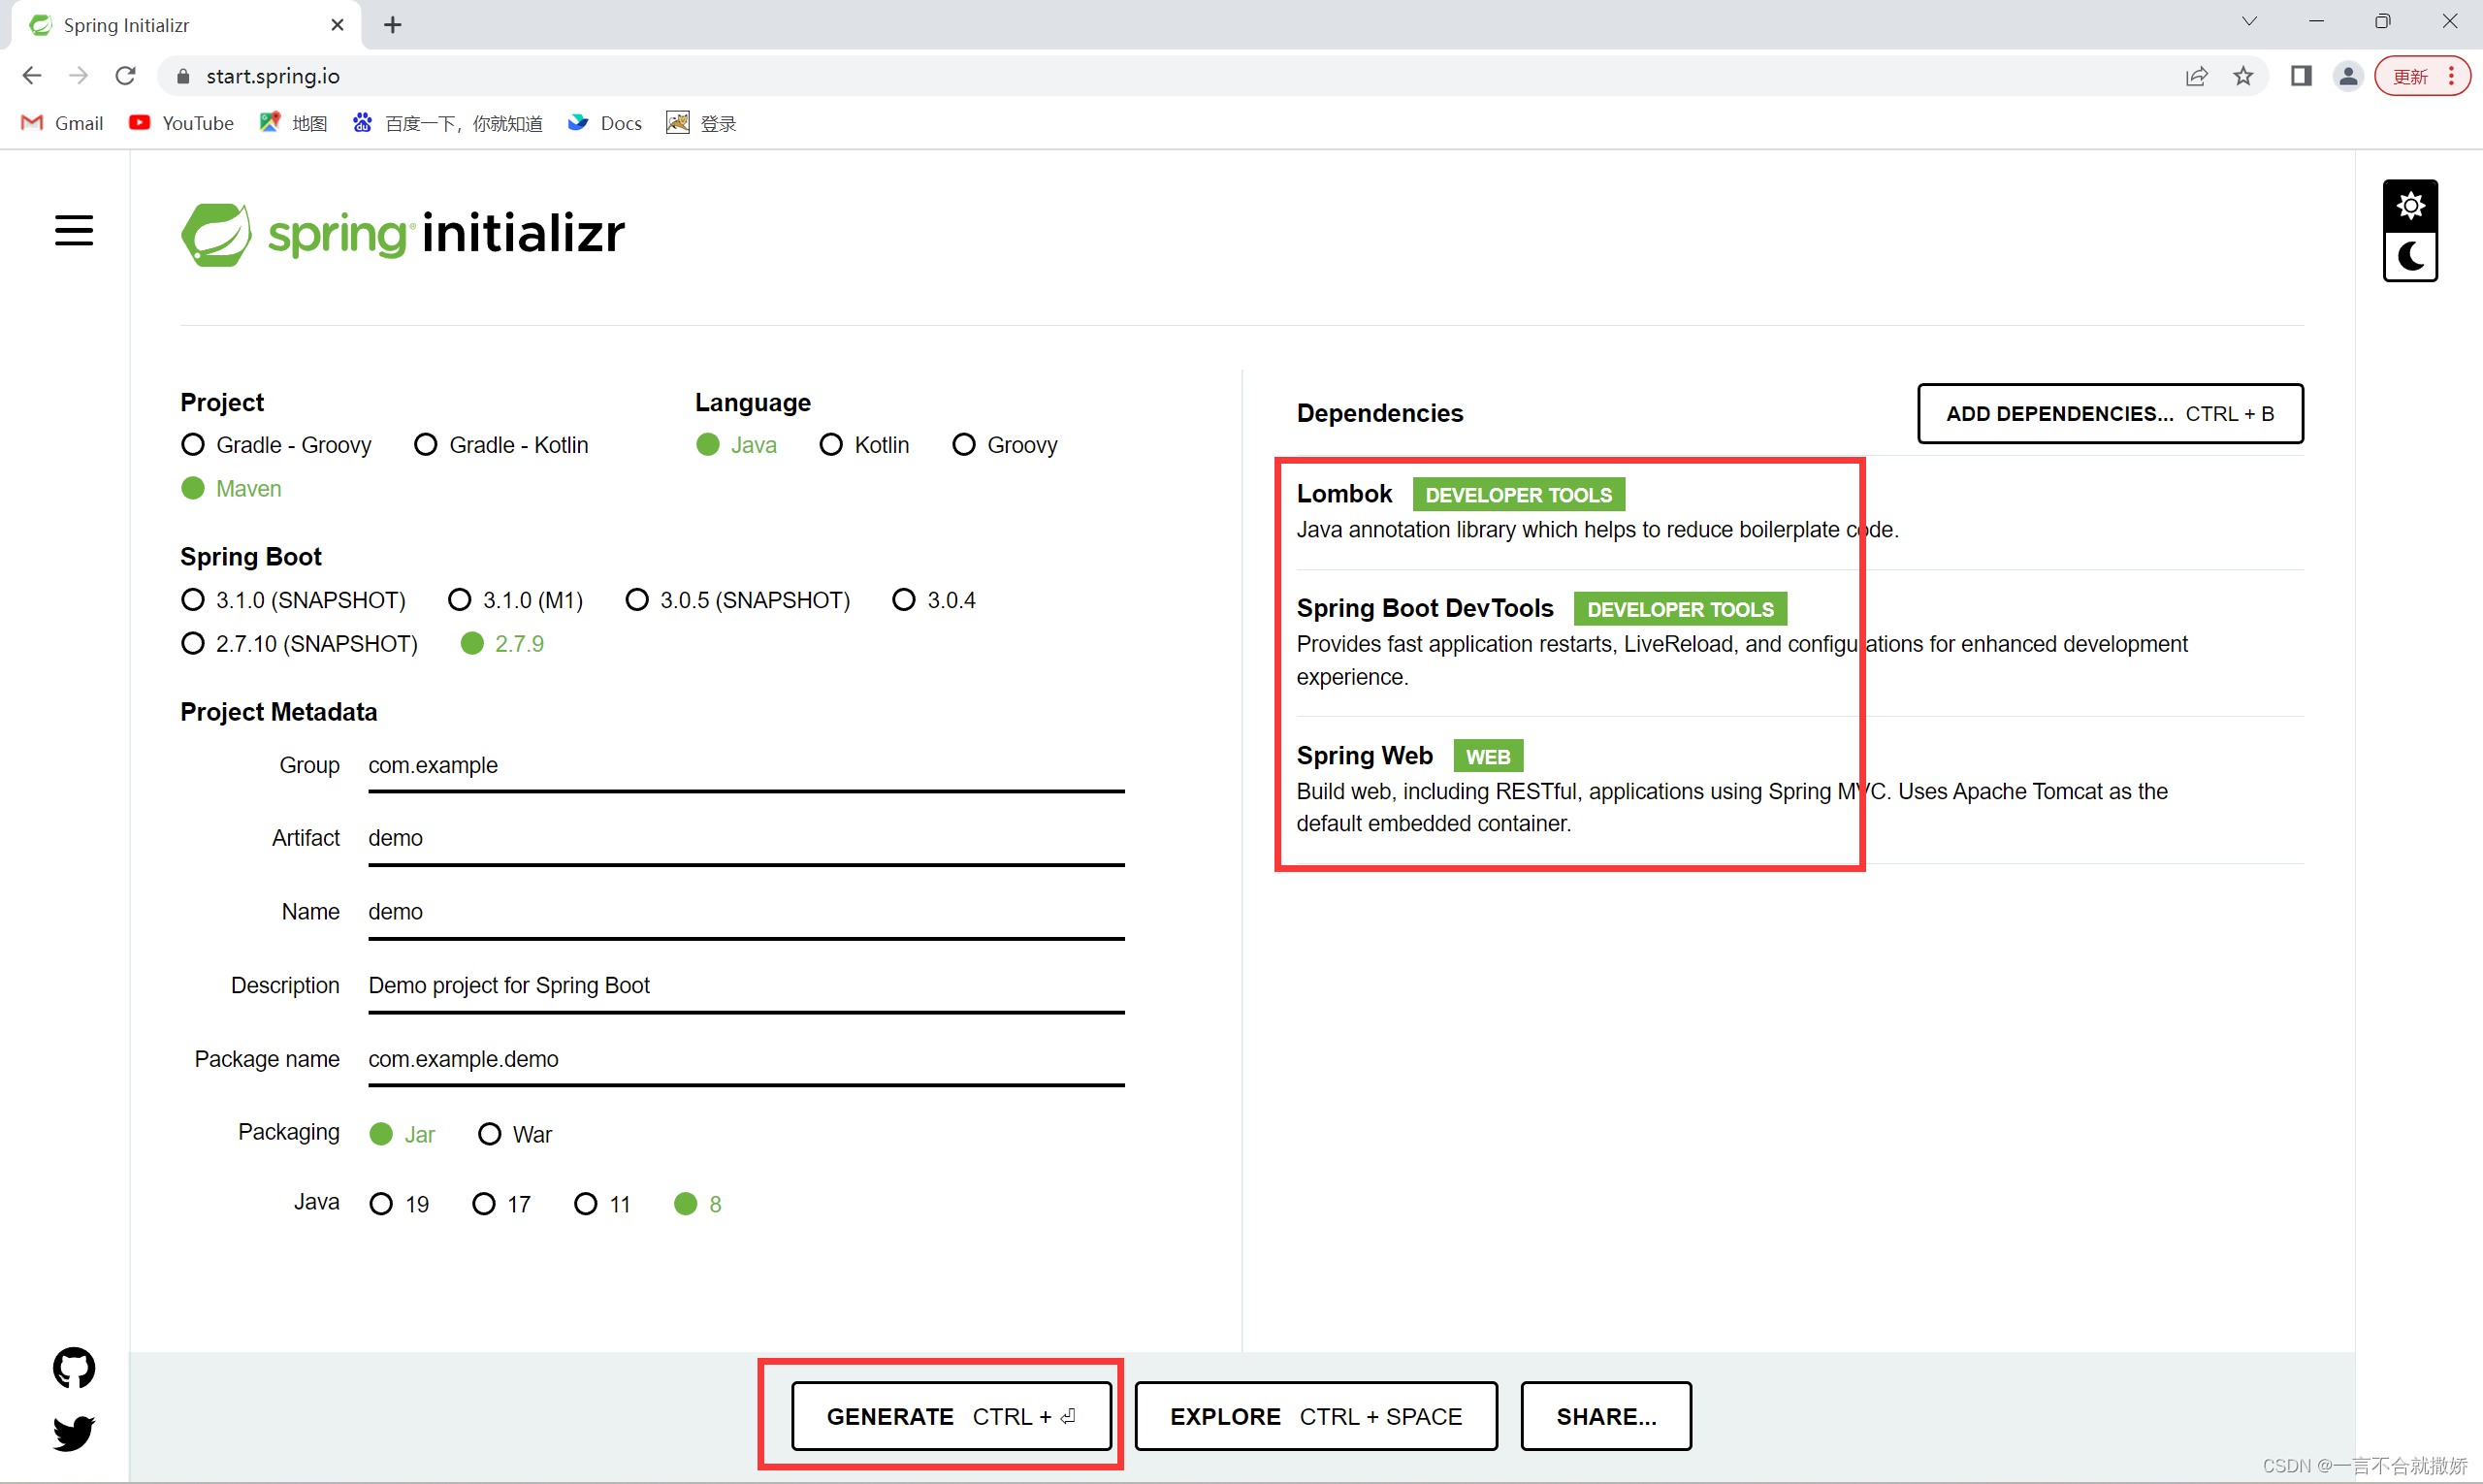
Task: Open the GitHub link icon
Action: 74,1367
